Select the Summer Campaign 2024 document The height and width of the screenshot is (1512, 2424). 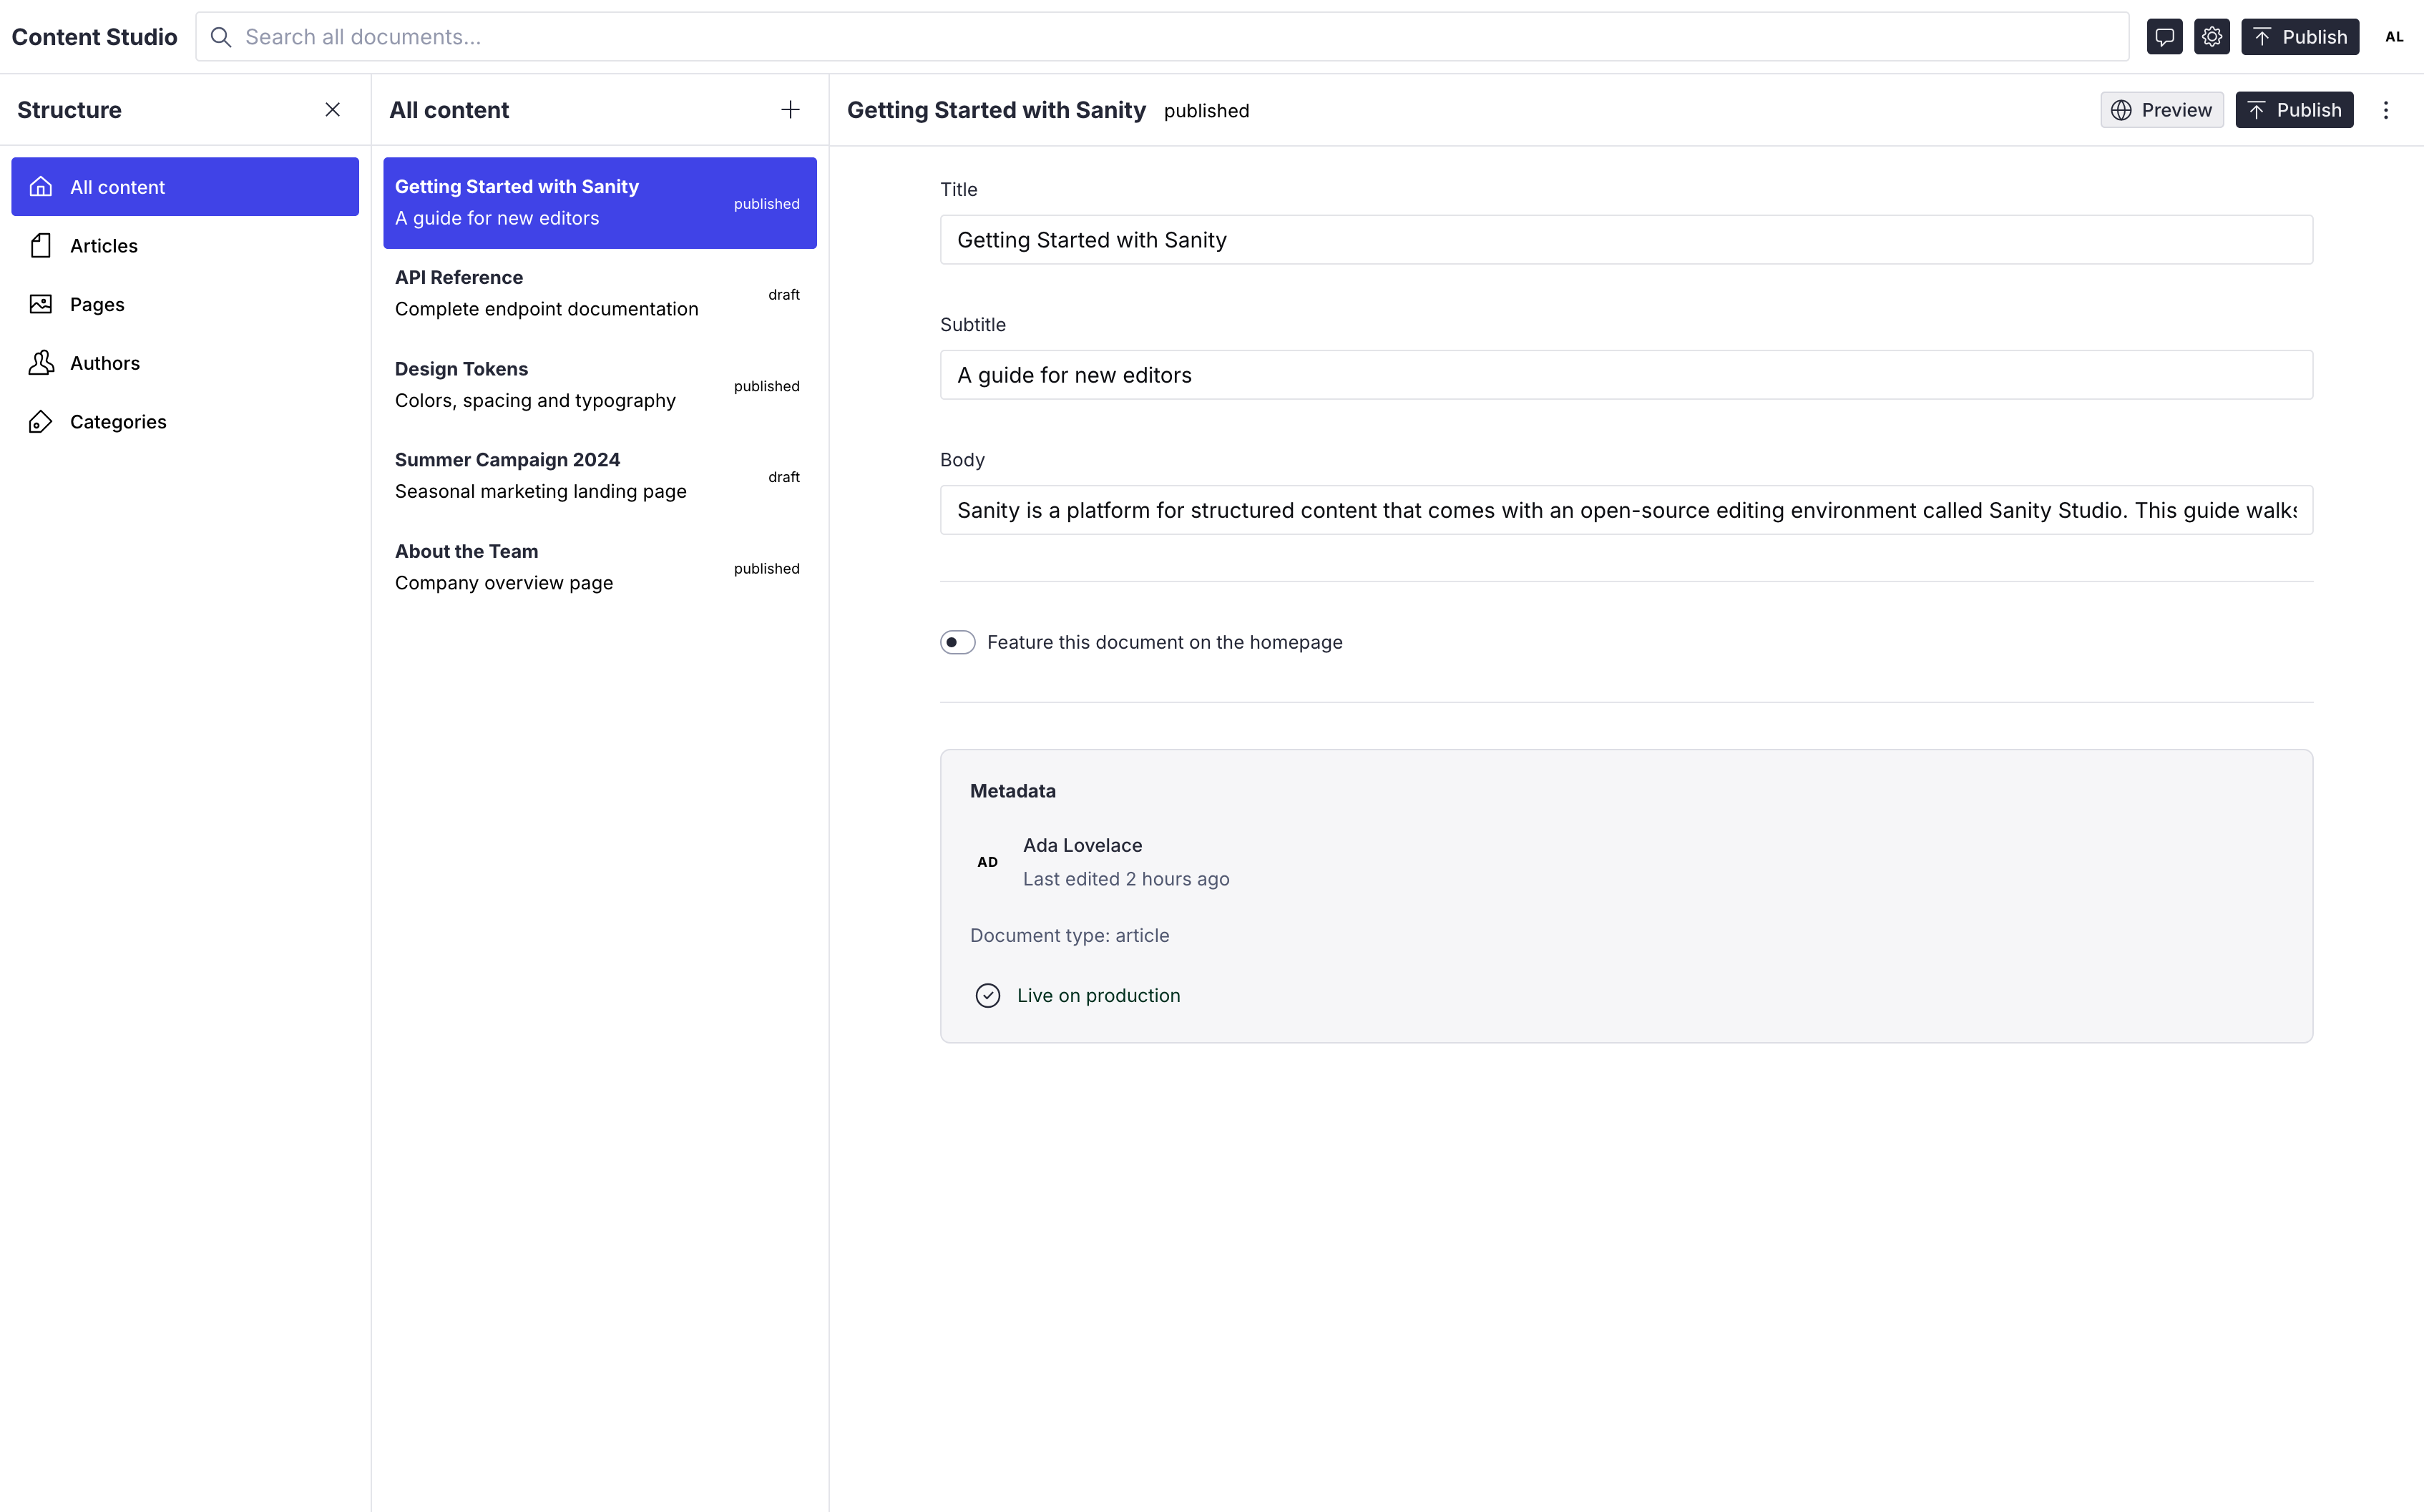tap(600, 476)
